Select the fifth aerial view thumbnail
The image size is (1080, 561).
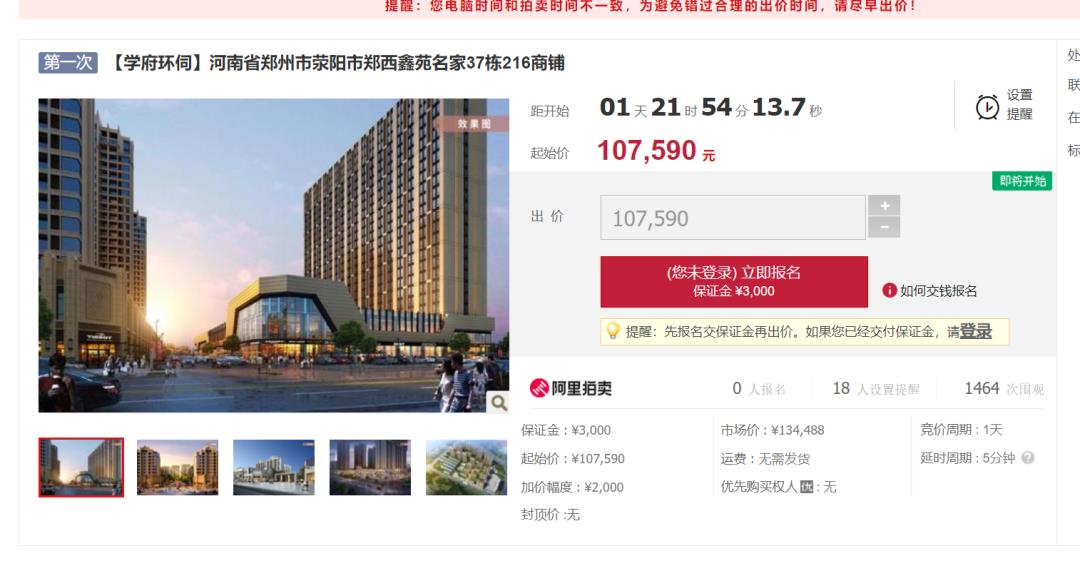pos(466,467)
